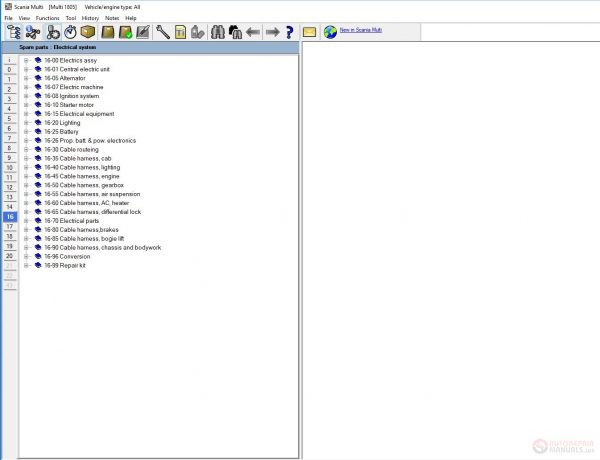Expand 16-00 Electrics assy node
Screen dimensions: 600x460
tap(26, 60)
